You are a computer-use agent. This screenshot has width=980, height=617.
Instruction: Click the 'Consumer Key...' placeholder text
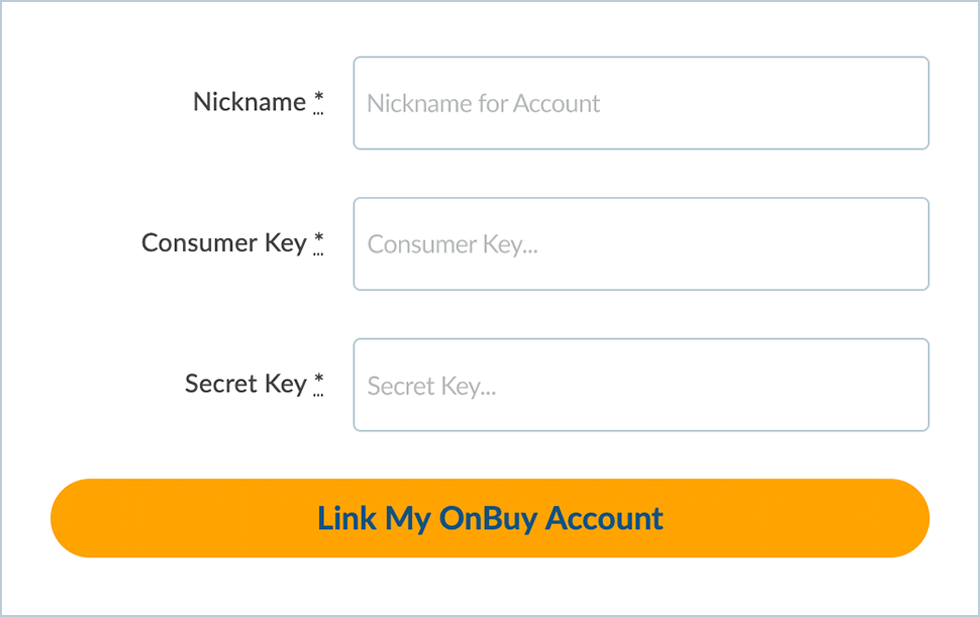(x=452, y=245)
